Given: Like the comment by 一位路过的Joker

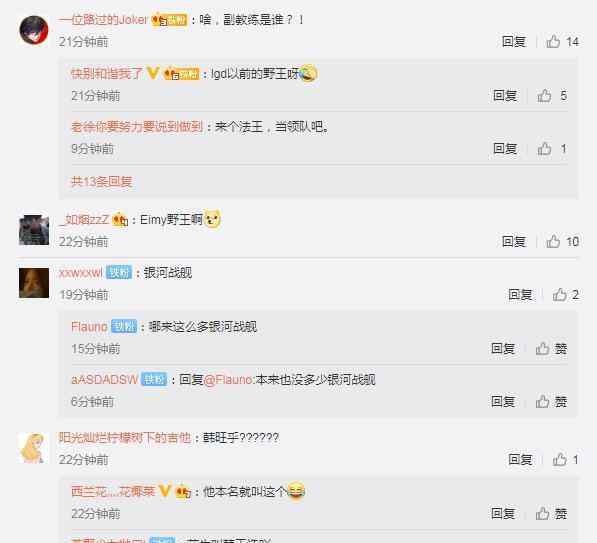Looking at the screenshot, I should [x=562, y=42].
